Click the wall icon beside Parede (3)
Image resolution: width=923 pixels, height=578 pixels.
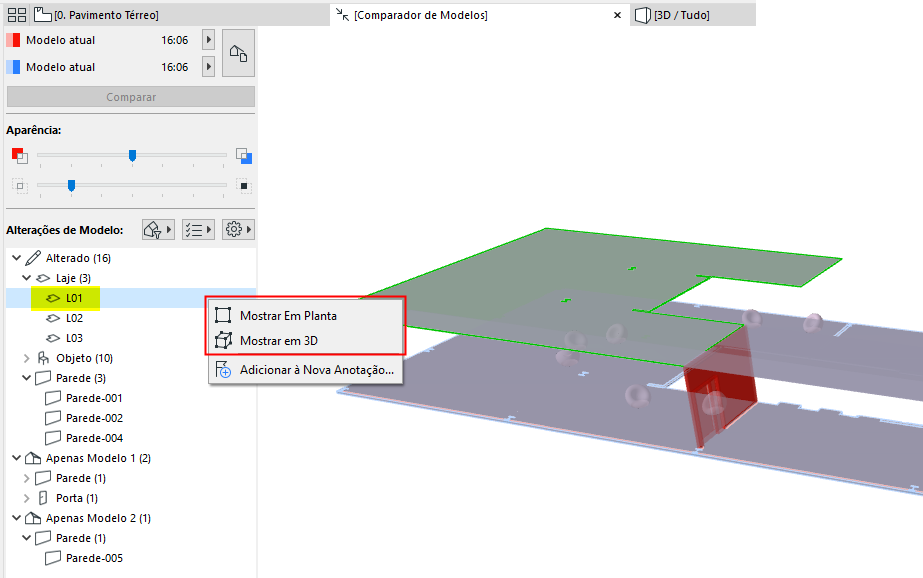coord(43,378)
